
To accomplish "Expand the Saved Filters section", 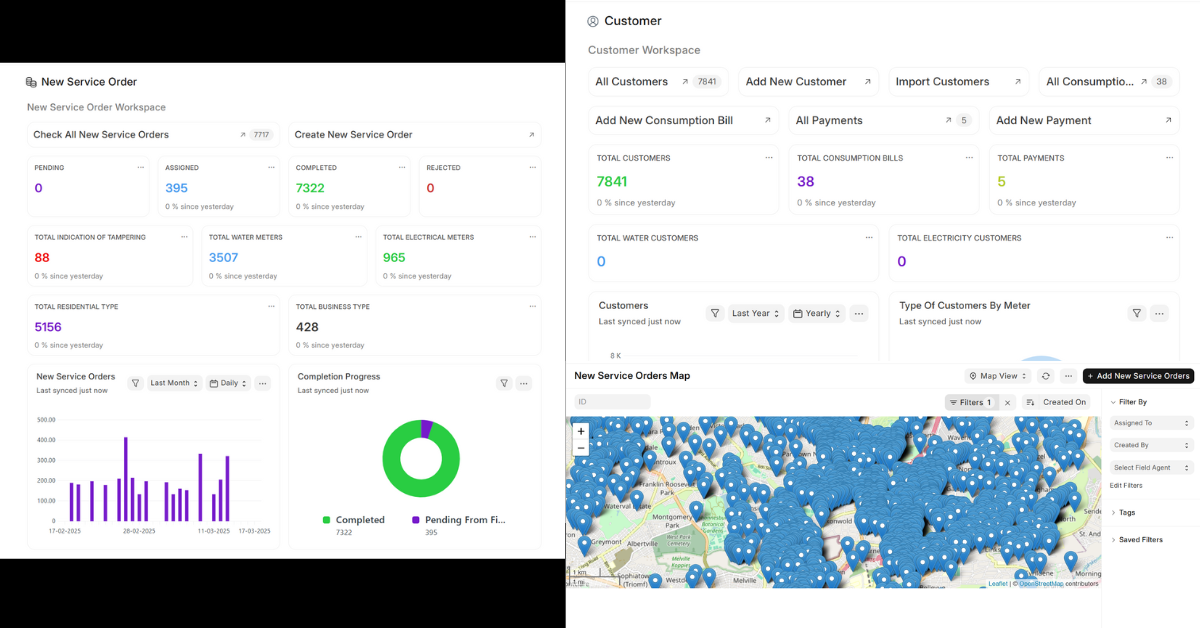I will (1140, 540).
